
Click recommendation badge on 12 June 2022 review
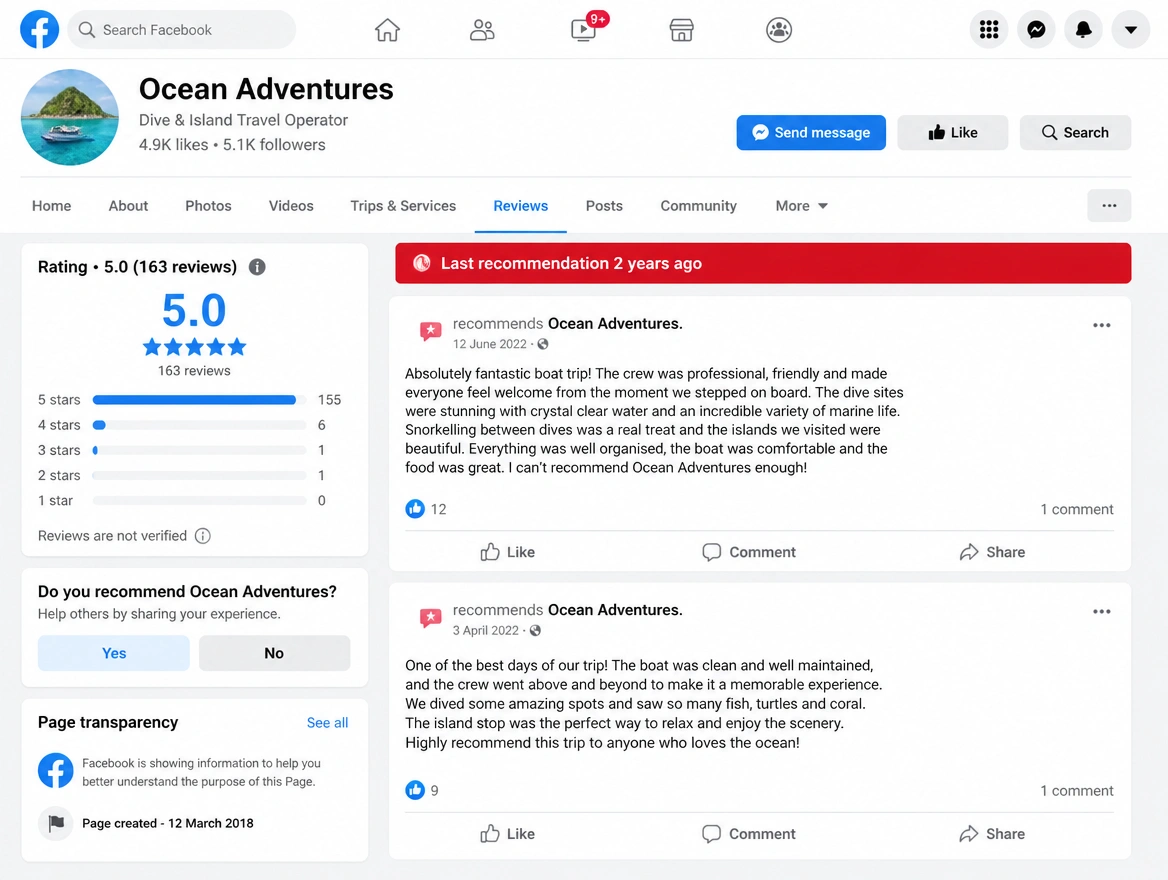(x=431, y=331)
